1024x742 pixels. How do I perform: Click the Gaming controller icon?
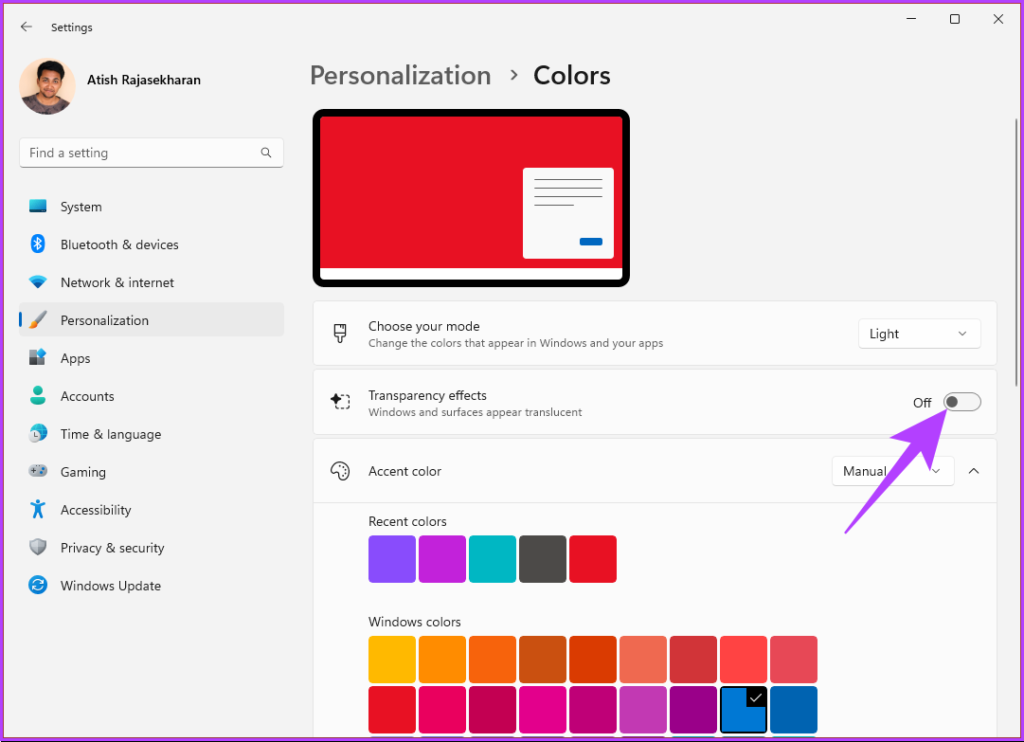tap(38, 472)
